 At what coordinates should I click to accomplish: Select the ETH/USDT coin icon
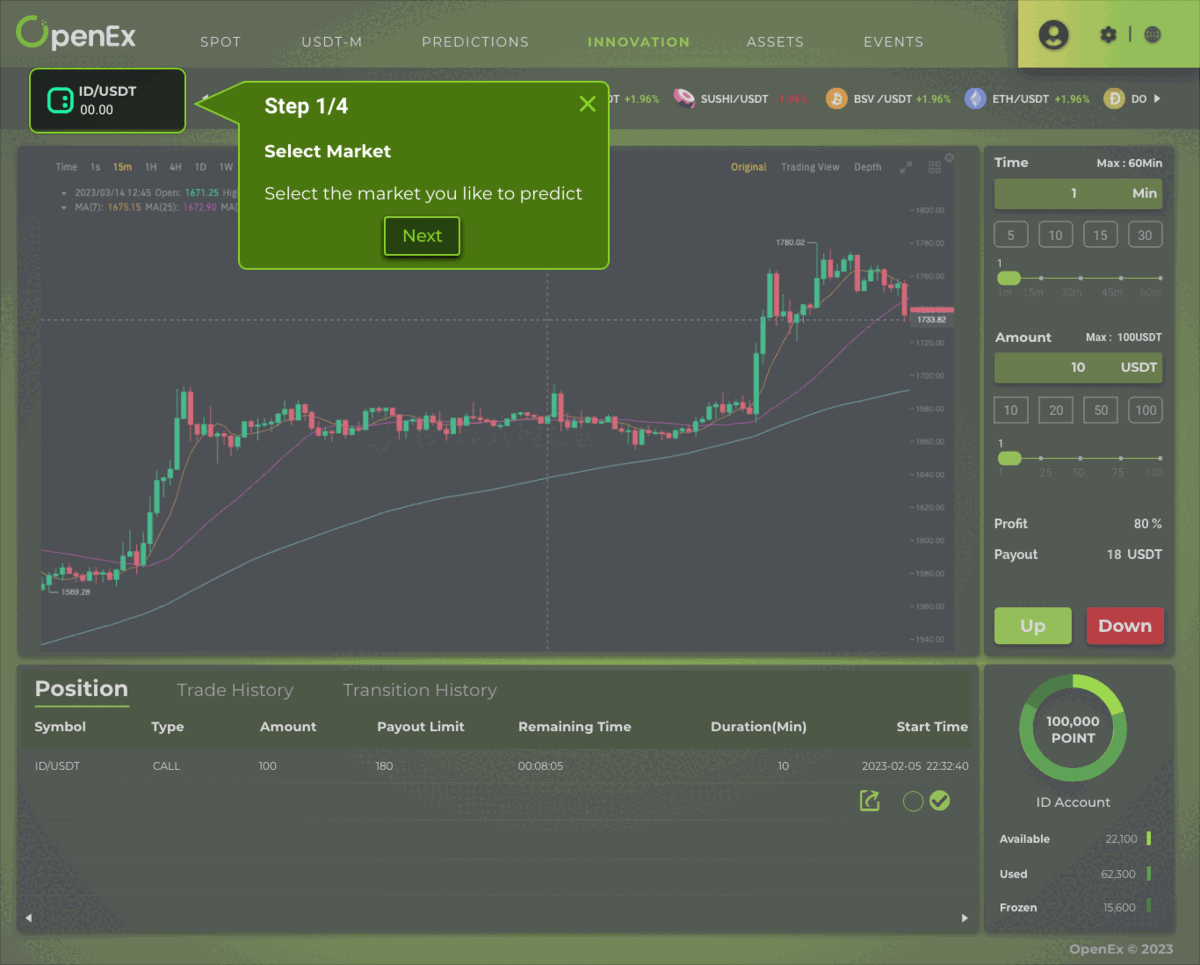pos(975,98)
